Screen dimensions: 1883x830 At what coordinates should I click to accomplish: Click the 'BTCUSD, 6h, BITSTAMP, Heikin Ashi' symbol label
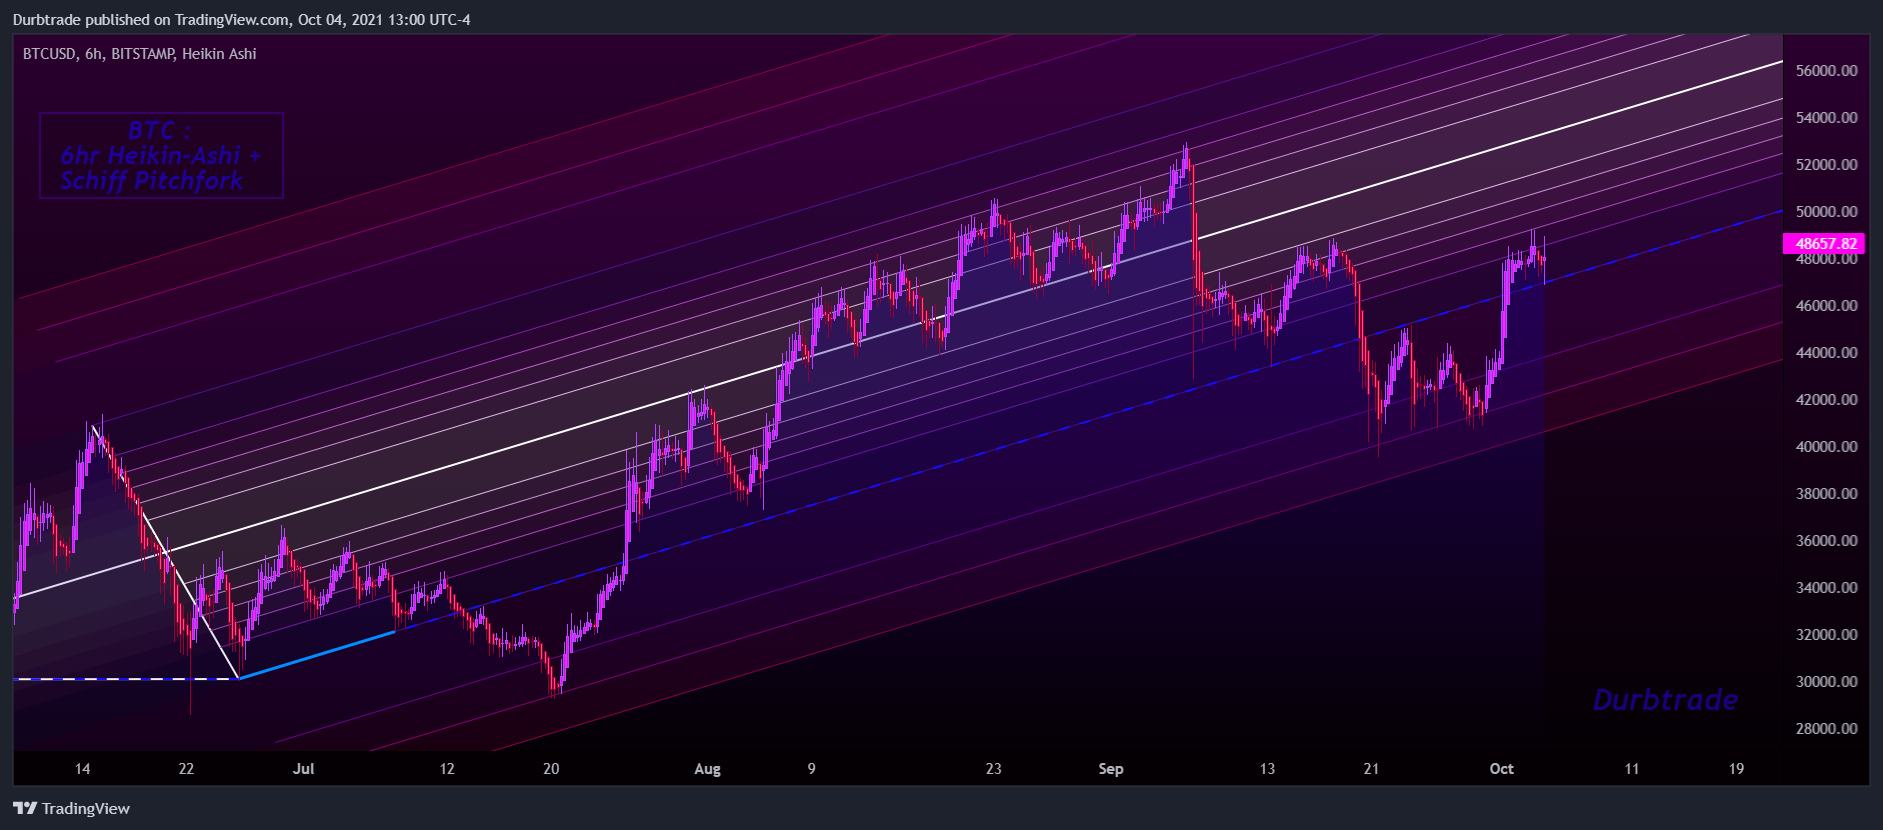(x=140, y=54)
